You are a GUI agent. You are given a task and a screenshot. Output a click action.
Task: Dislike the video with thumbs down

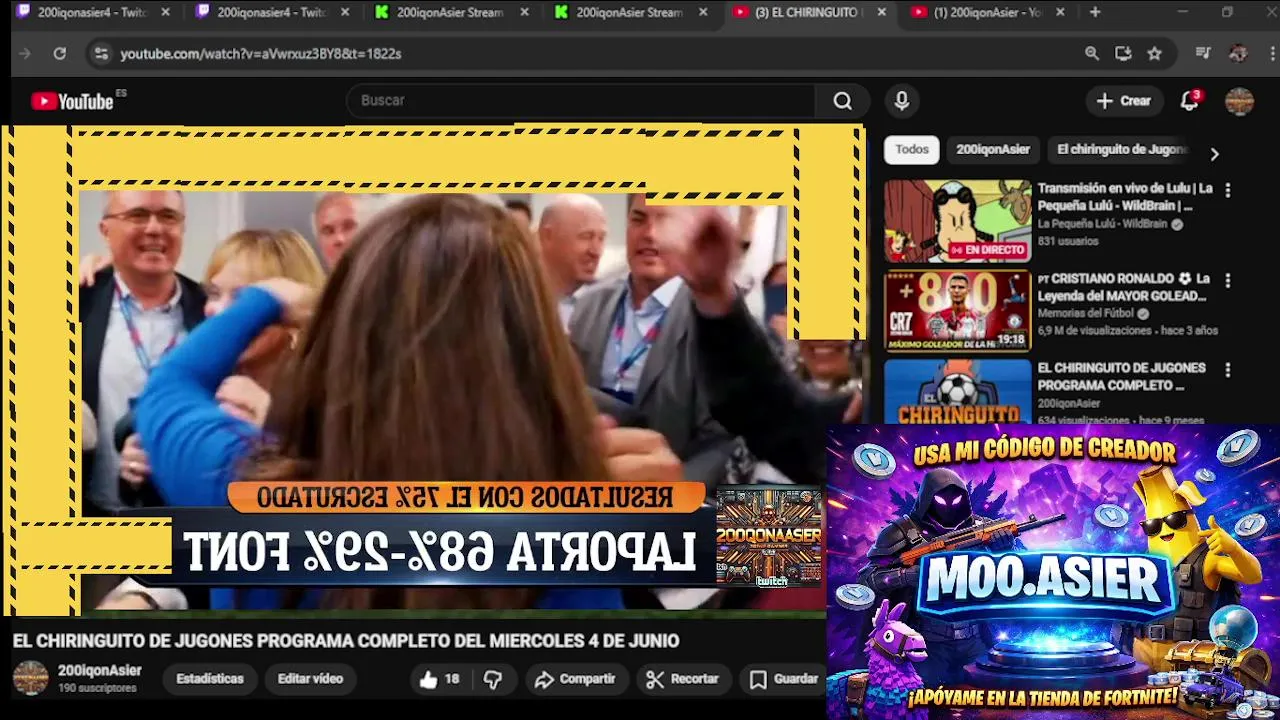pos(493,679)
